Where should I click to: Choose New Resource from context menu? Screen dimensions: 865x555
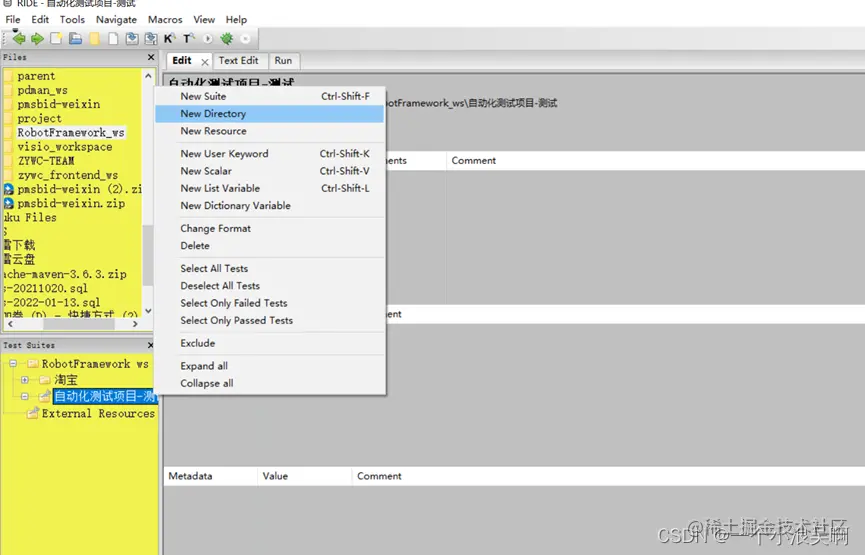(x=270, y=131)
